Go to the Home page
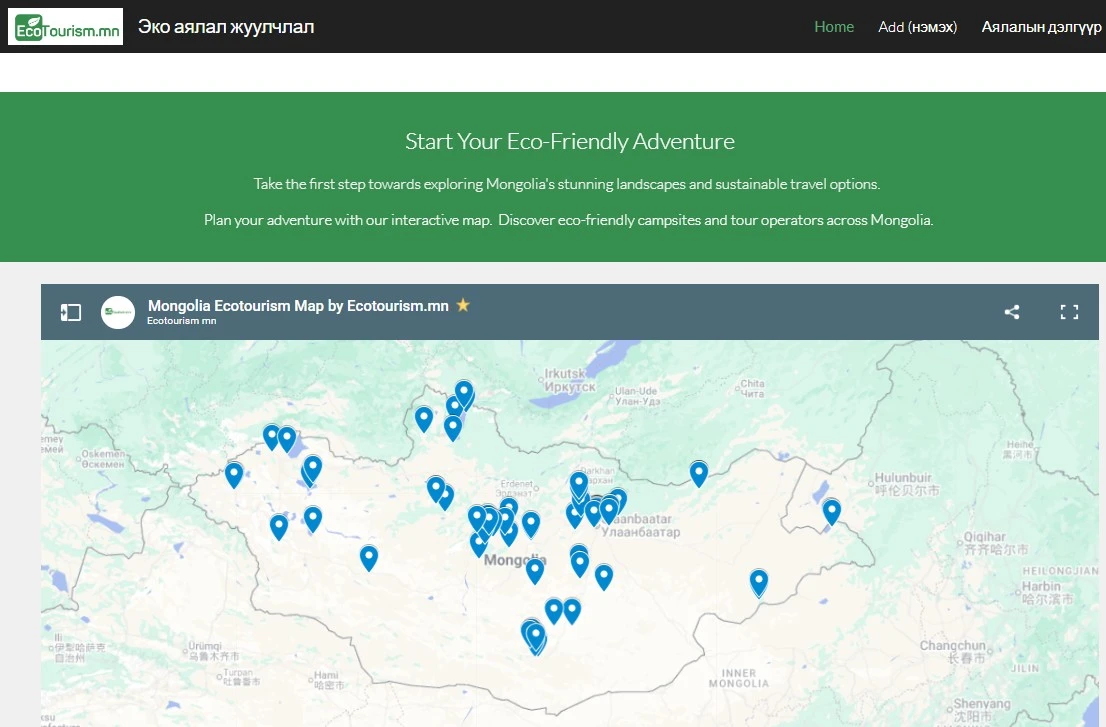The width and height of the screenshot is (1106, 727). point(834,27)
